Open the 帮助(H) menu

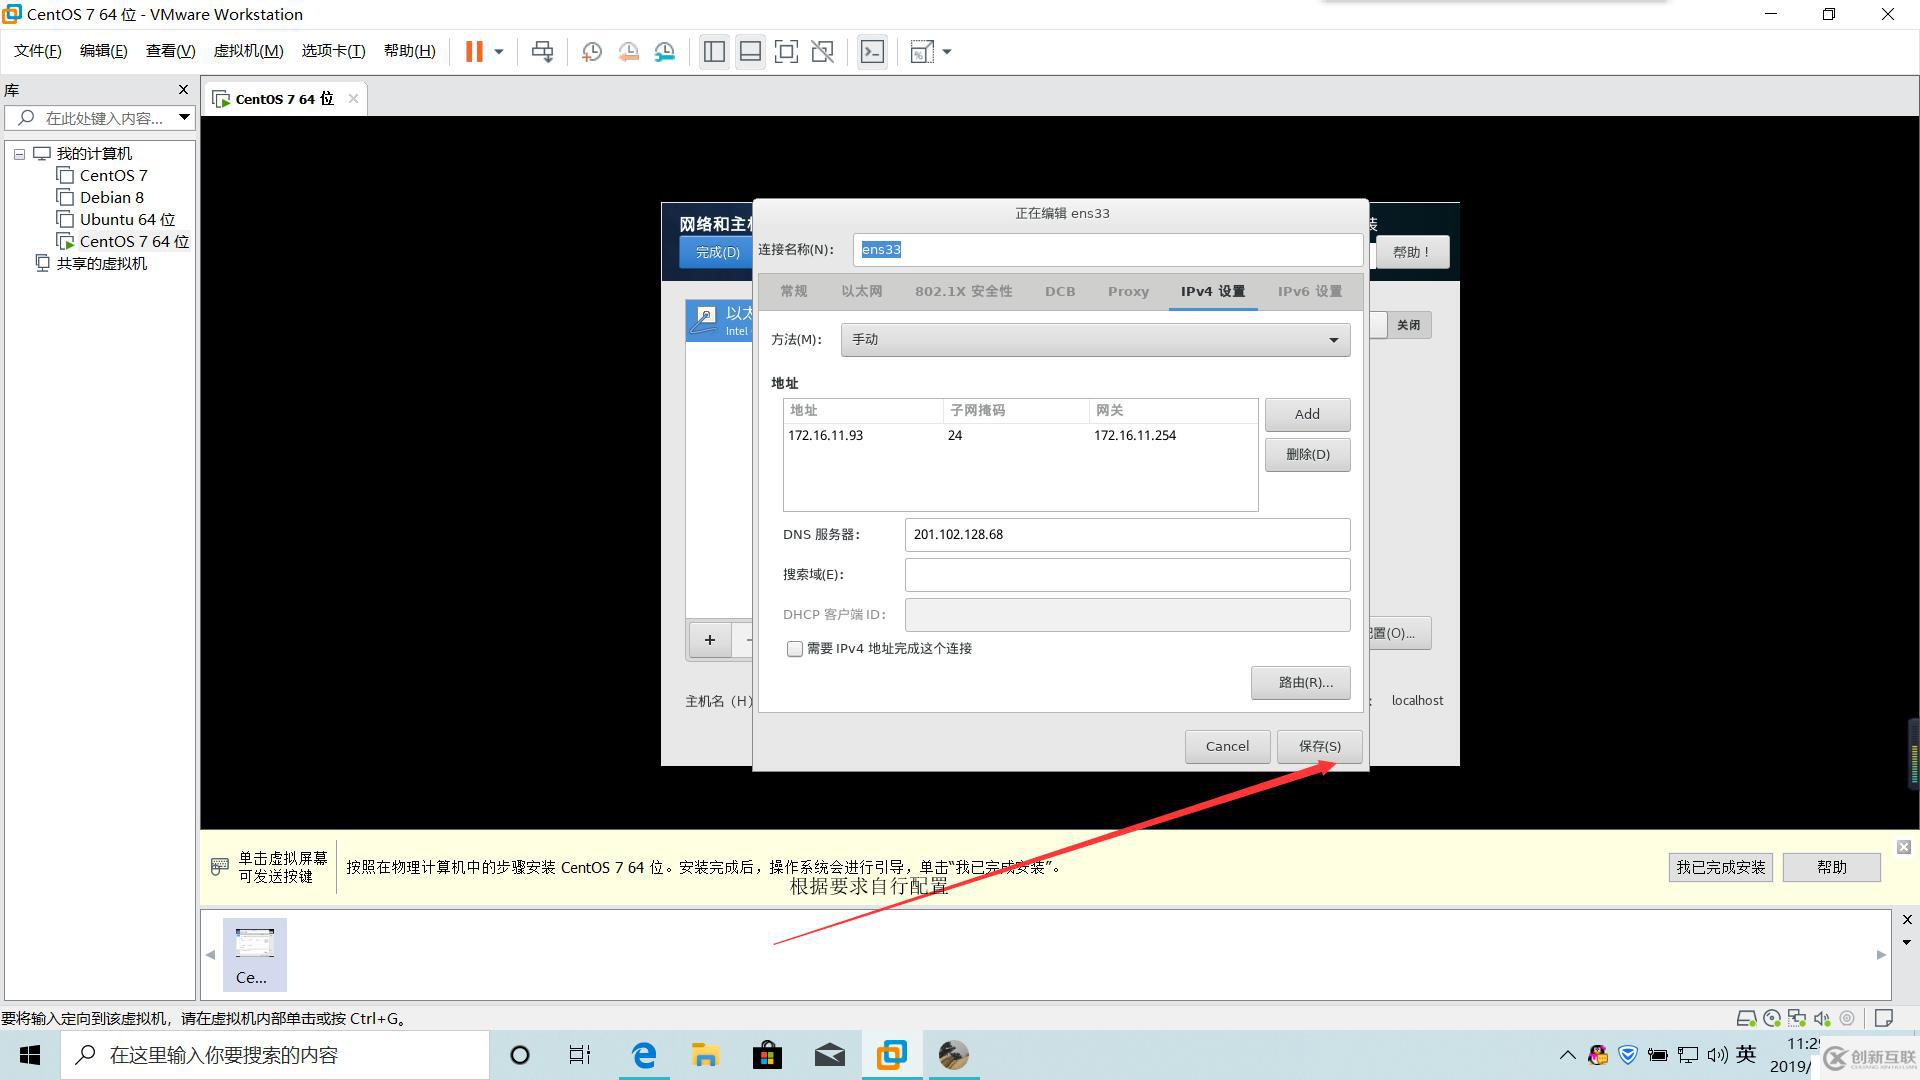409,51
